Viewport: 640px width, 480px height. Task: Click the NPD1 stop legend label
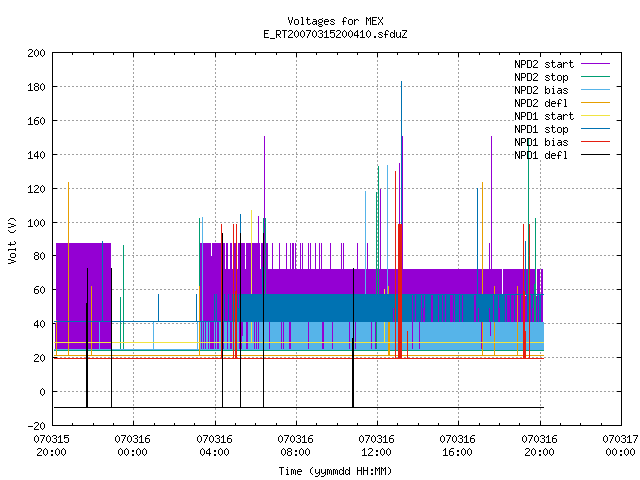541,129
